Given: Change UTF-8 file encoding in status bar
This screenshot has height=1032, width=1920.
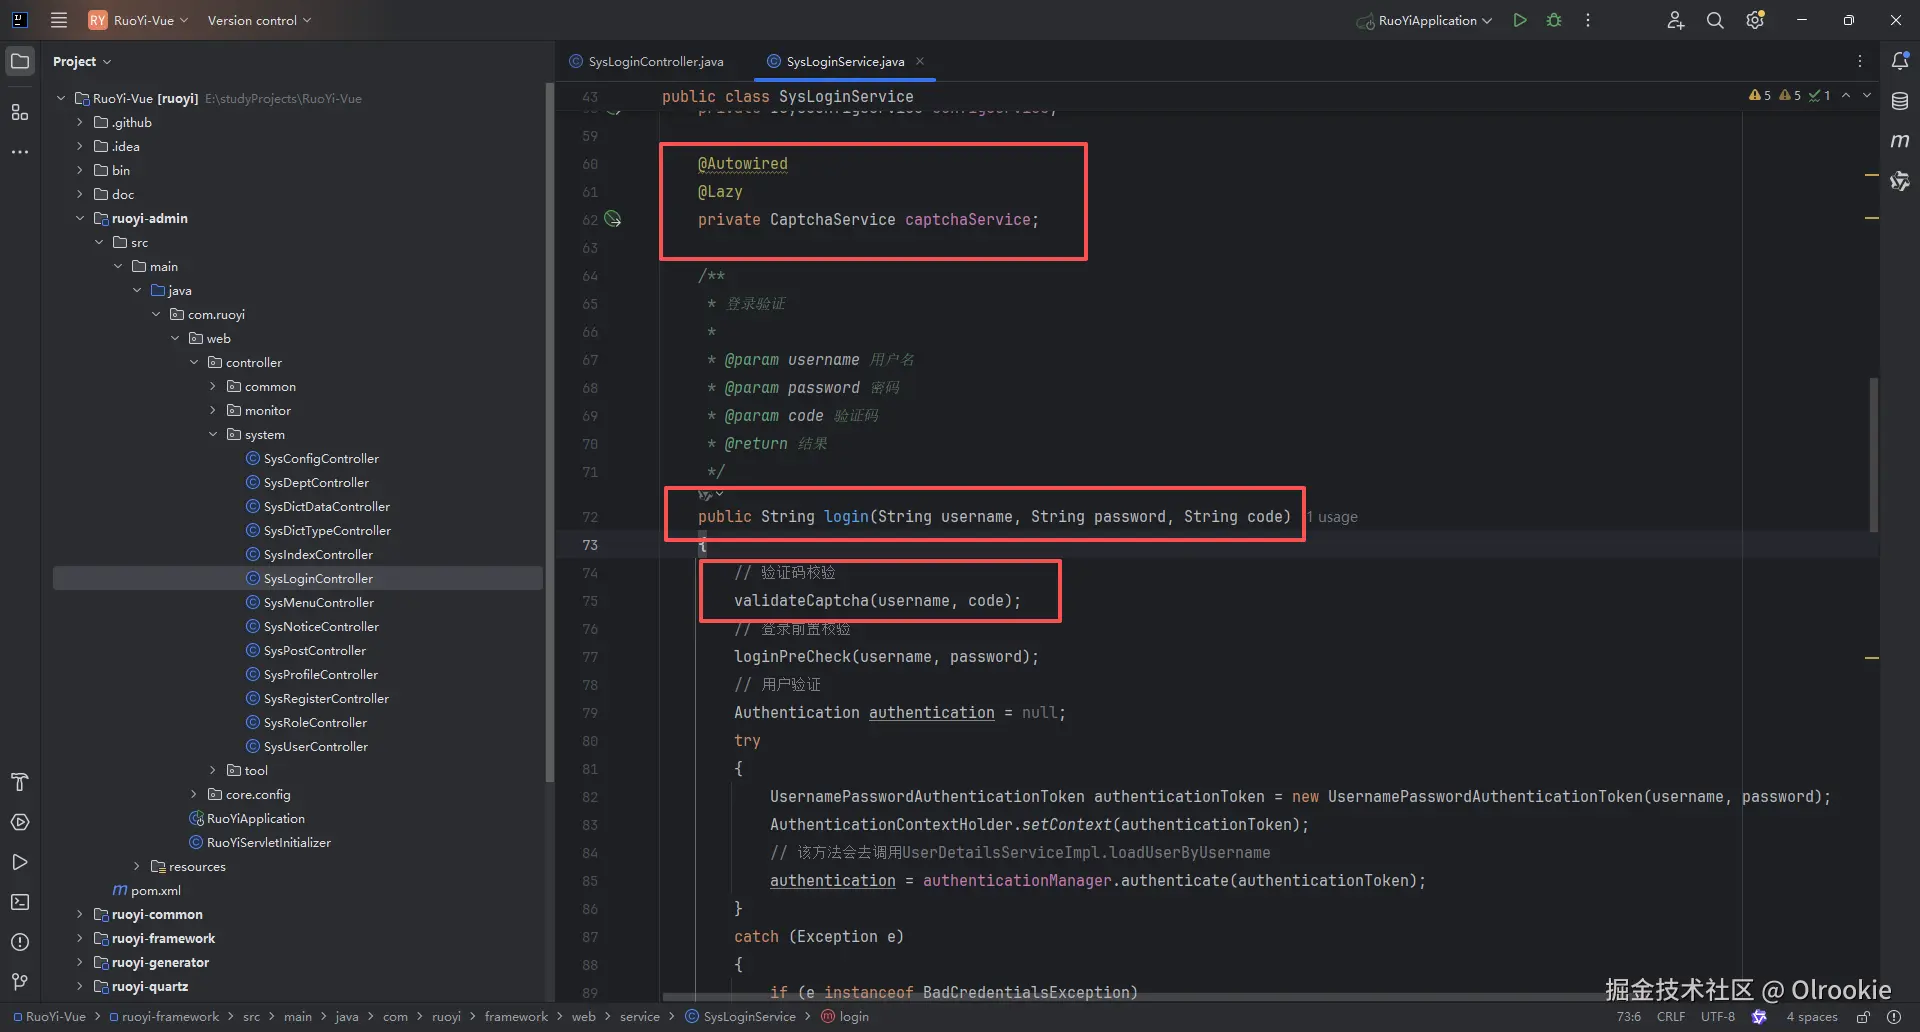Looking at the screenshot, I should coord(1718,1017).
